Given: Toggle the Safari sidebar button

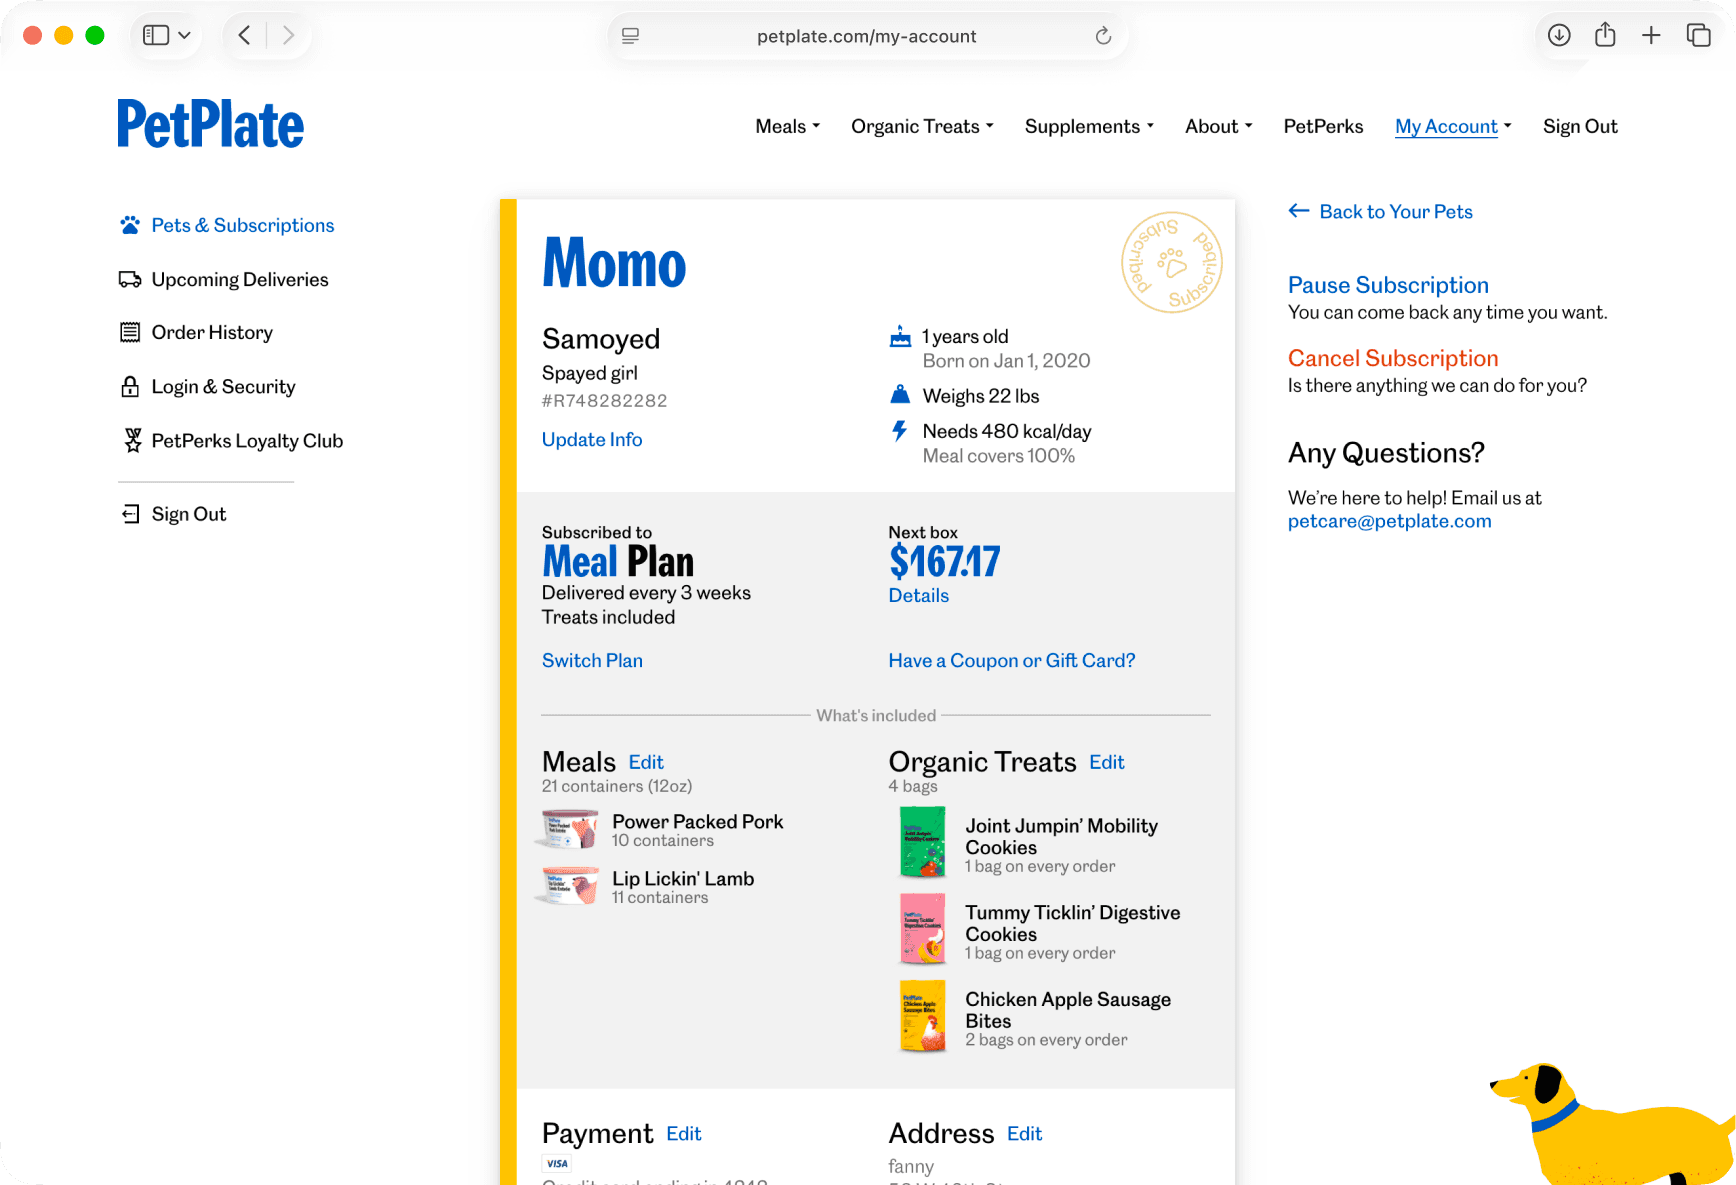Looking at the screenshot, I should 156,35.
